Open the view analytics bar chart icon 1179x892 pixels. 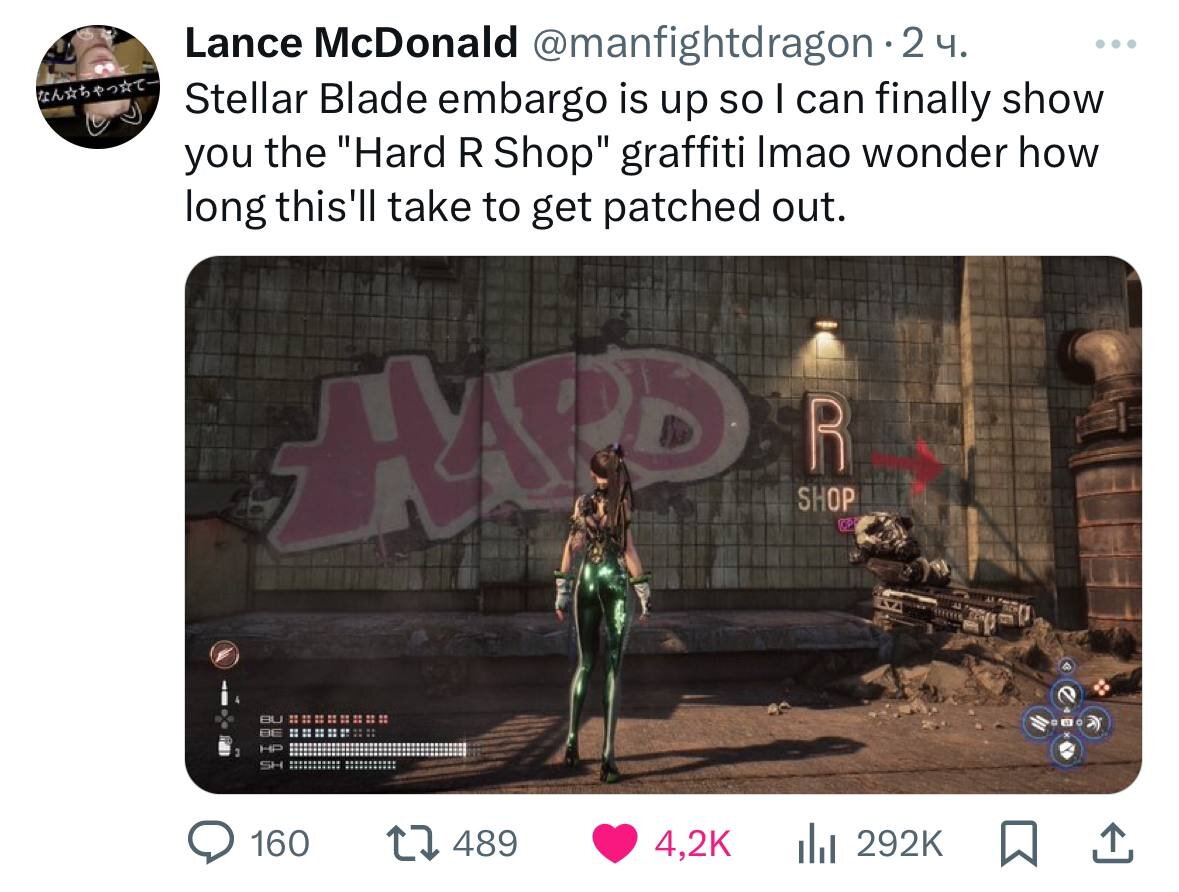[x=817, y=844]
